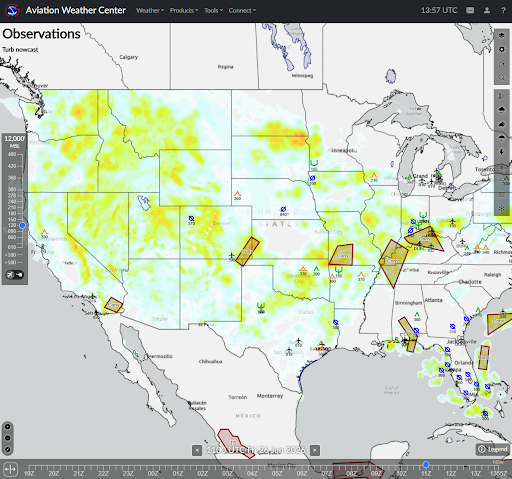Screen dimensions: 512x479
Task: Step to the previous time frame
Action: pos(197,451)
